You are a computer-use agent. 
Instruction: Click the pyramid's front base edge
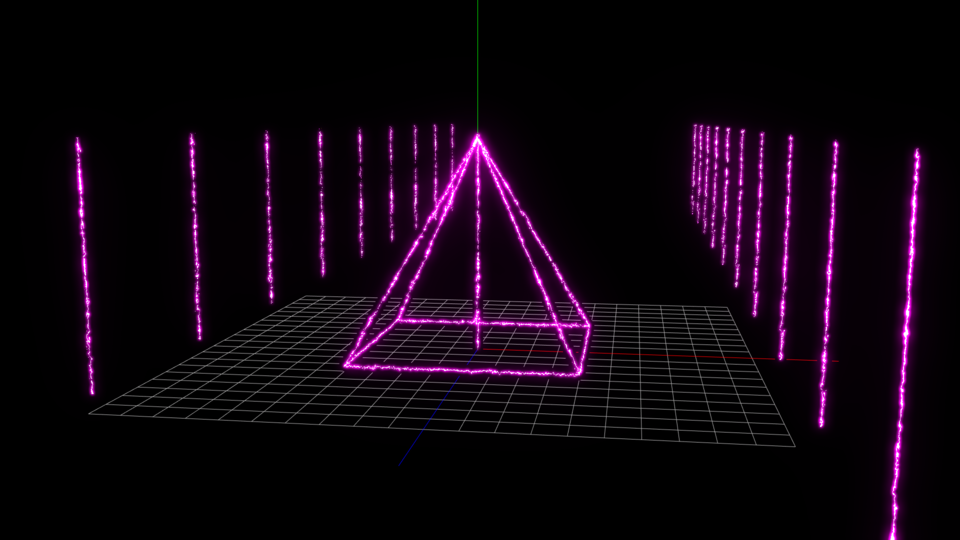[x=462, y=369]
